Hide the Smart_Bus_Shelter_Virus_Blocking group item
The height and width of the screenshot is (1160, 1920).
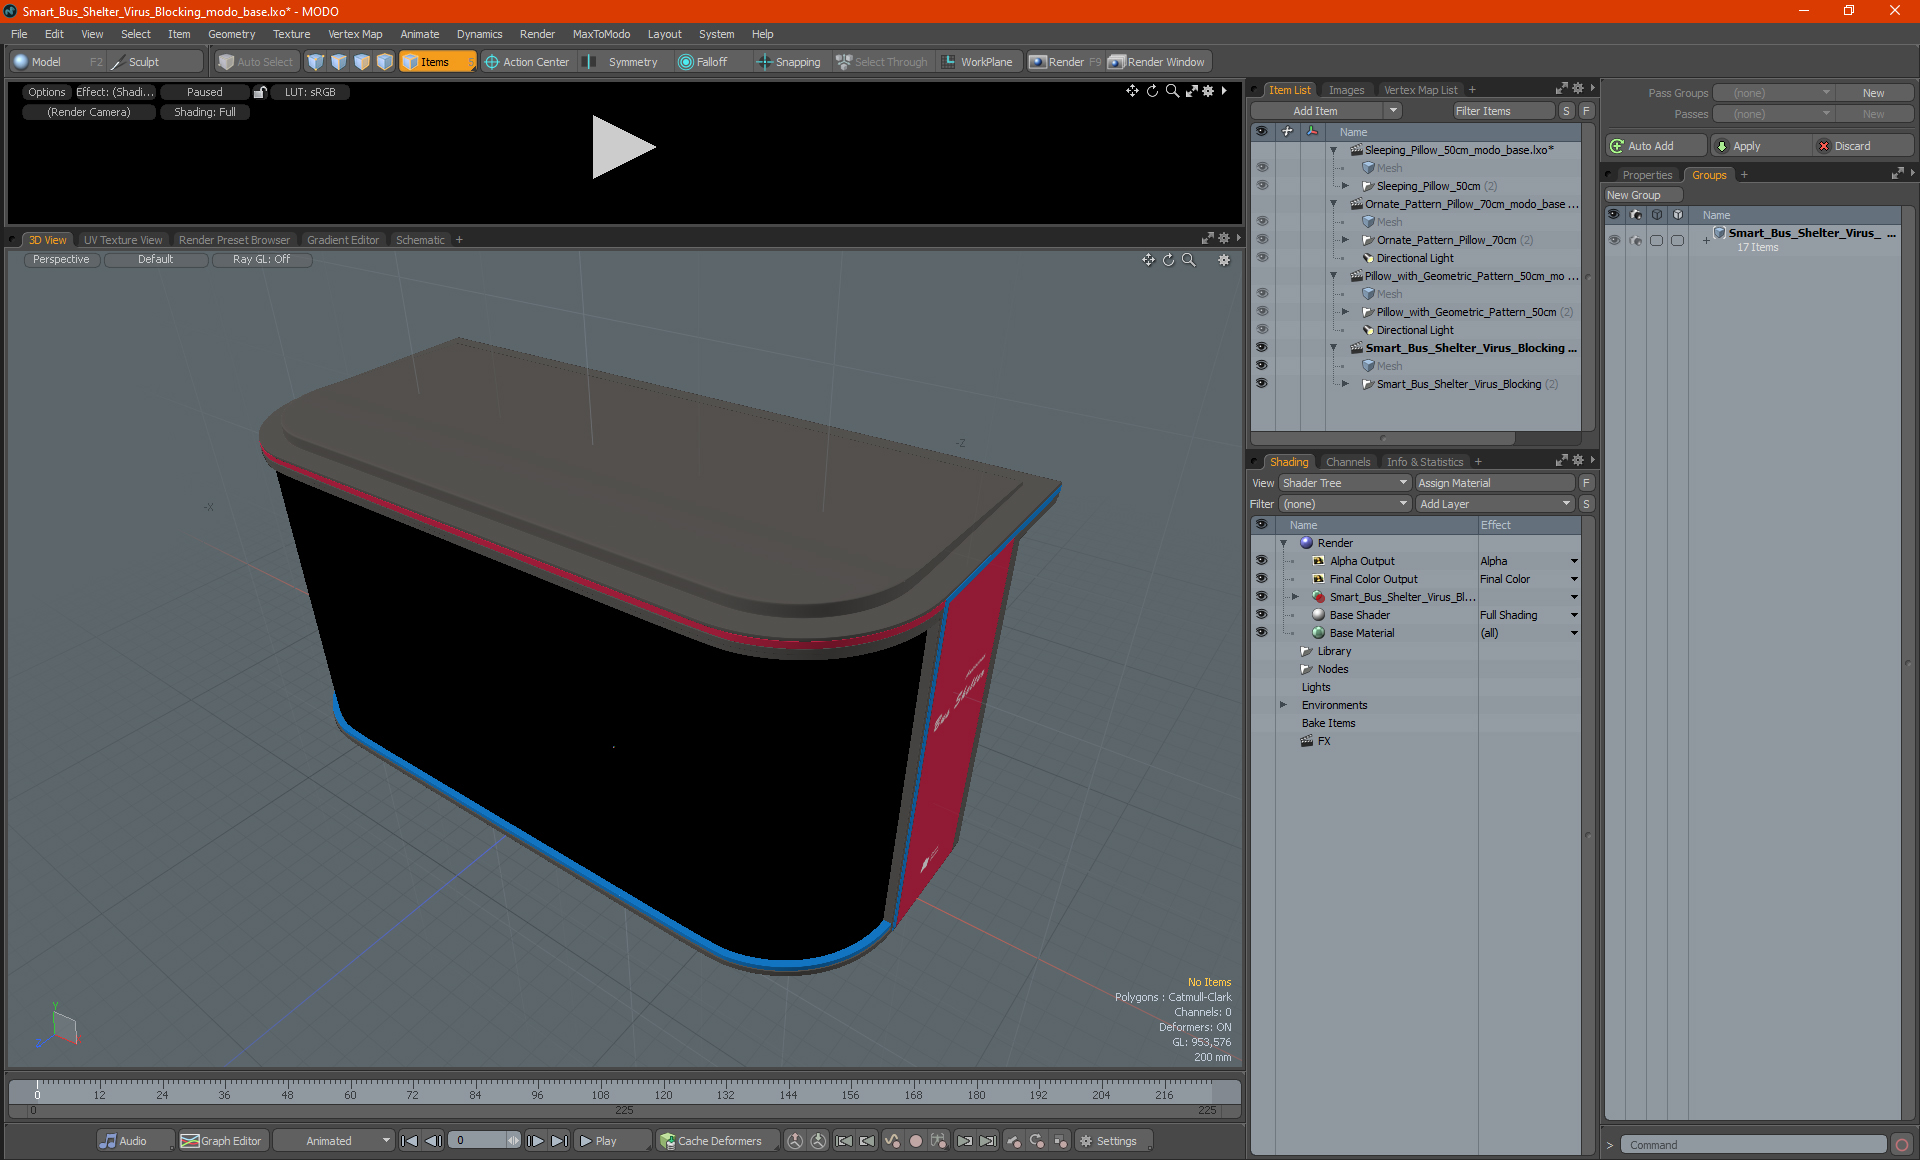pos(1262,384)
